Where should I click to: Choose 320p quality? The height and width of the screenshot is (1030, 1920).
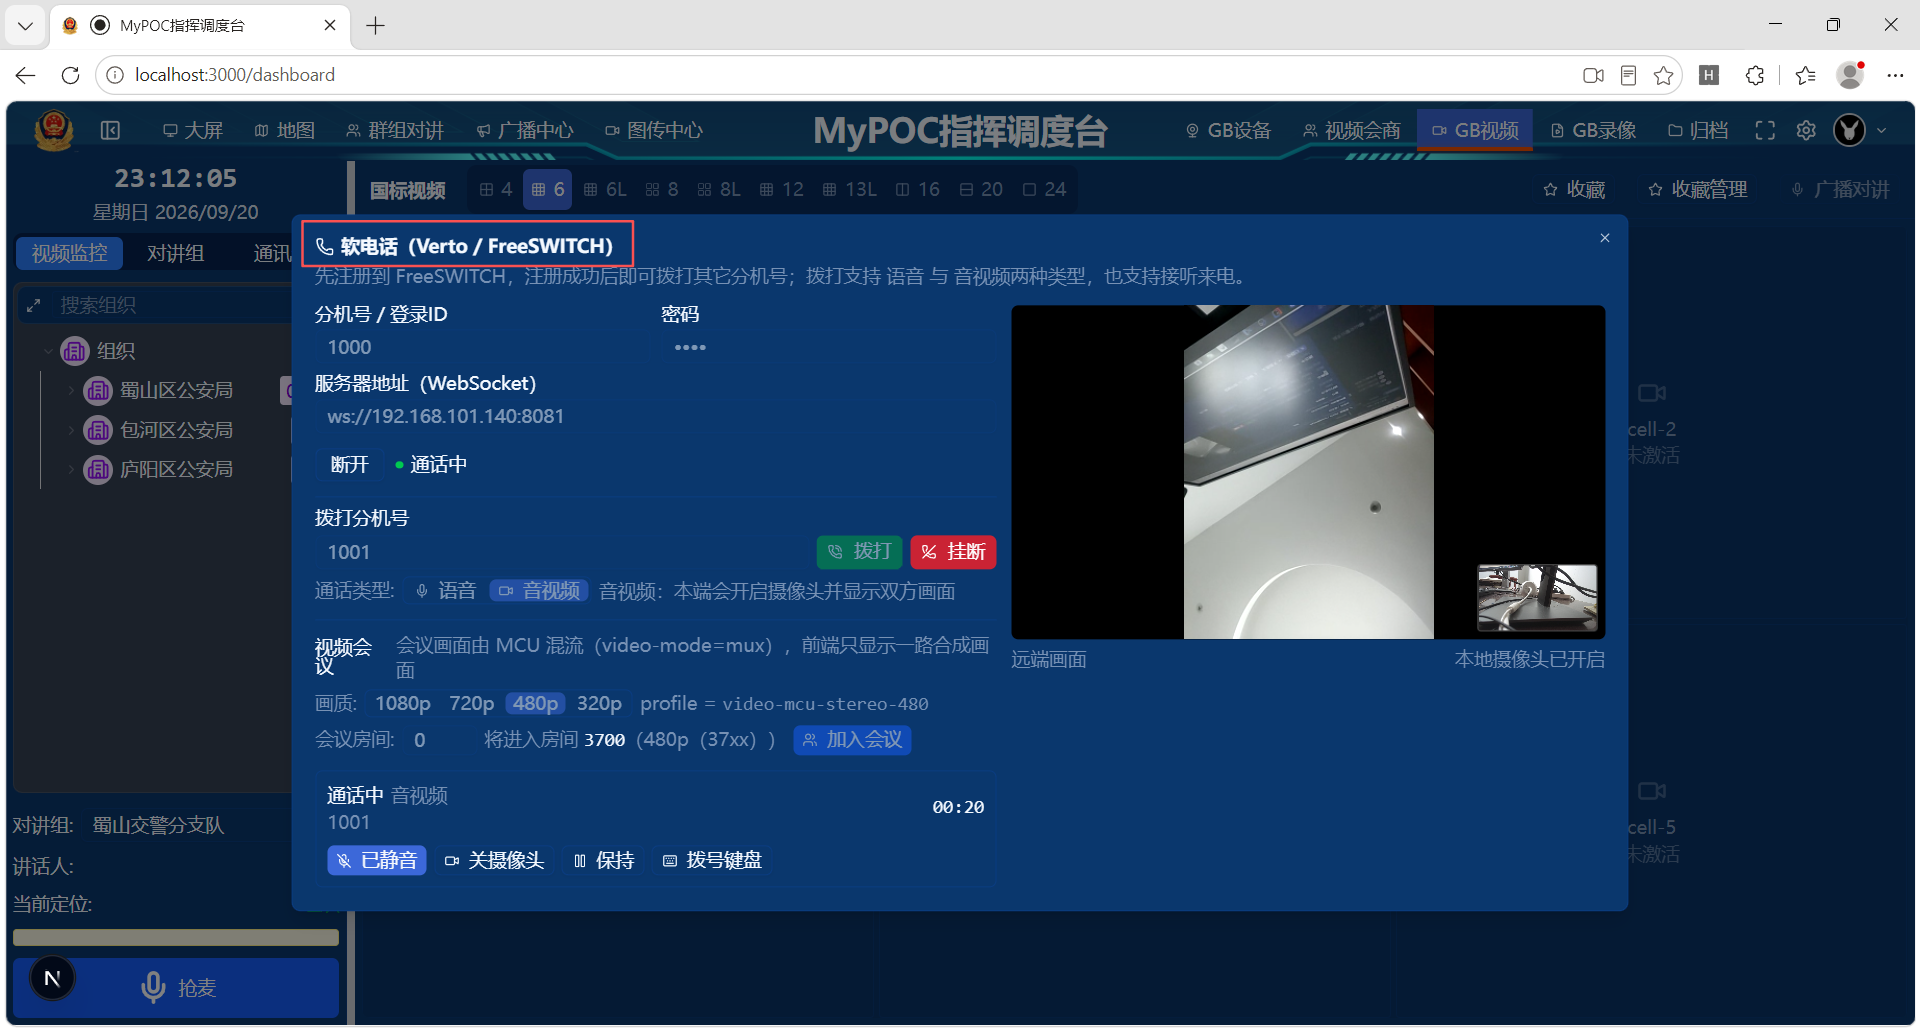(x=599, y=704)
